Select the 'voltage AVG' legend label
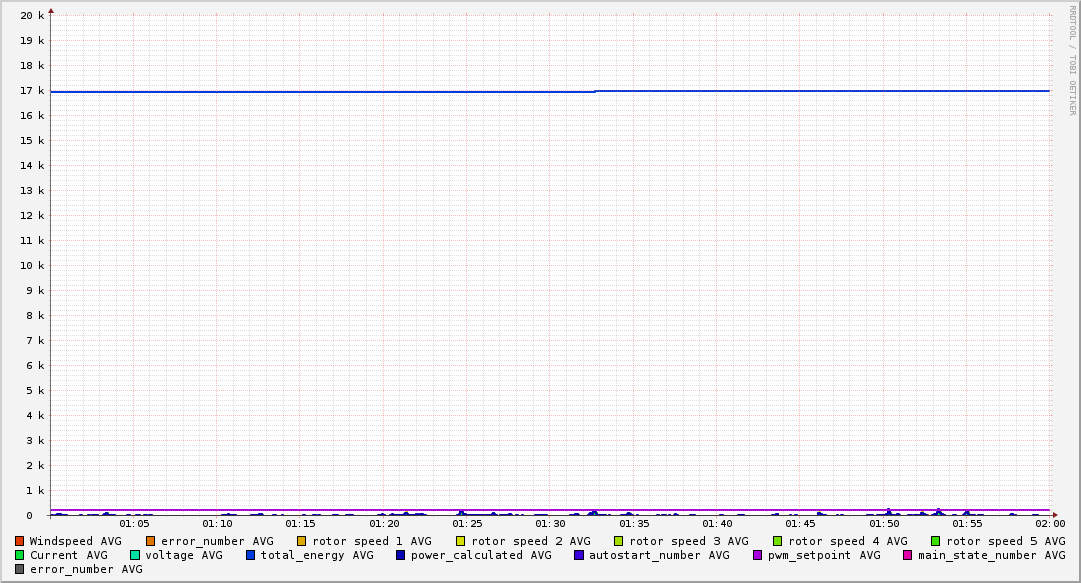Image resolution: width=1081 pixels, height=583 pixels. (184, 555)
